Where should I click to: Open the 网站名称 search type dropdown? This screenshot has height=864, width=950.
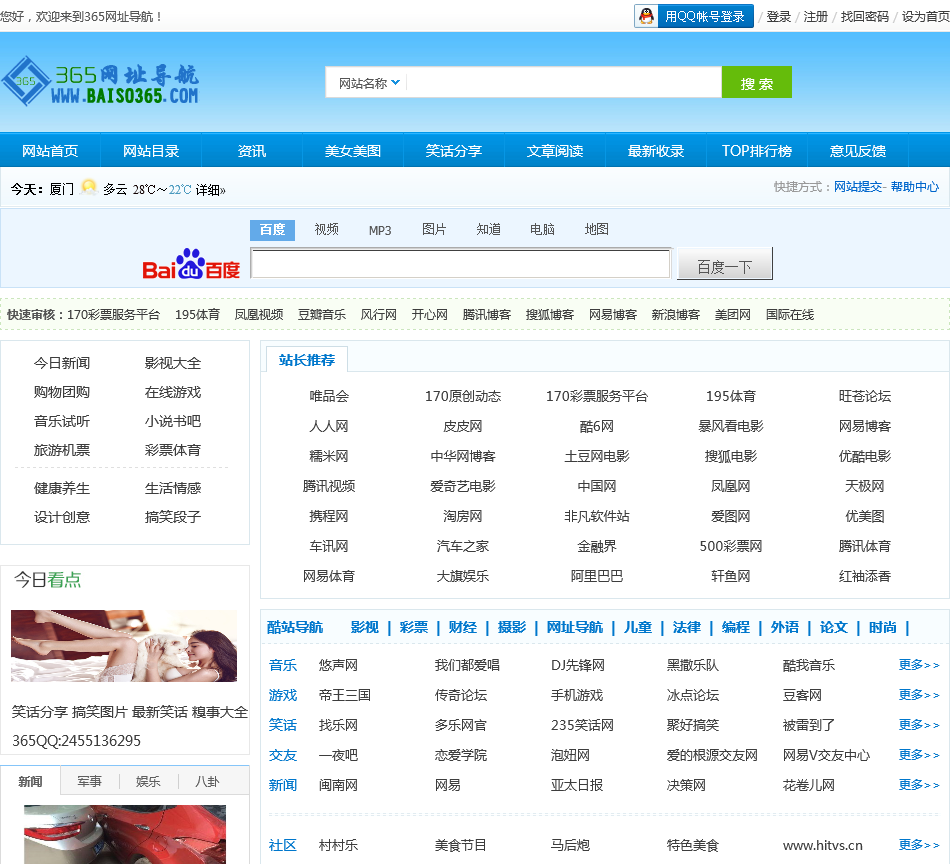(368, 83)
